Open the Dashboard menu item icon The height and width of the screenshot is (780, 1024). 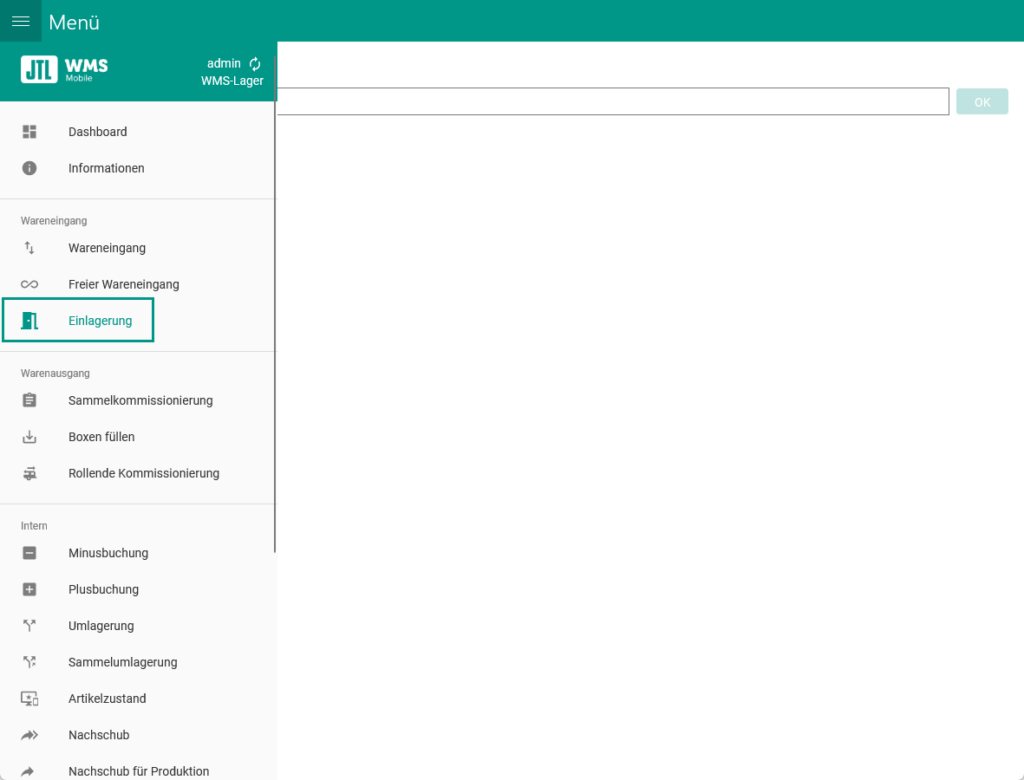29,131
